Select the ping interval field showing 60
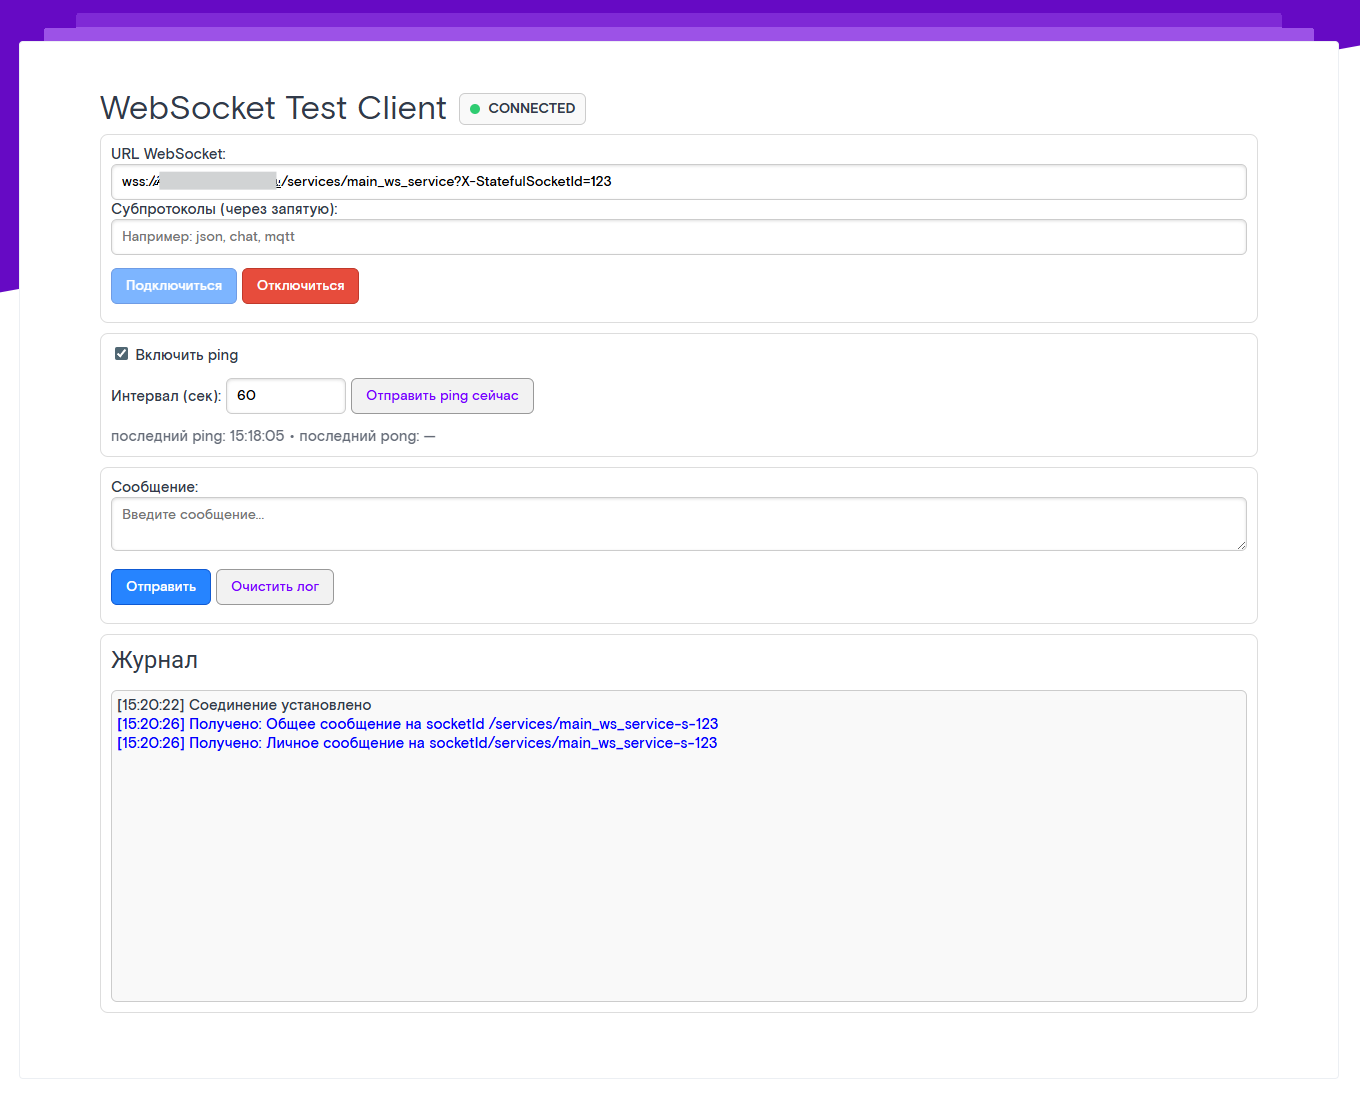The width and height of the screenshot is (1360, 1098). click(286, 396)
